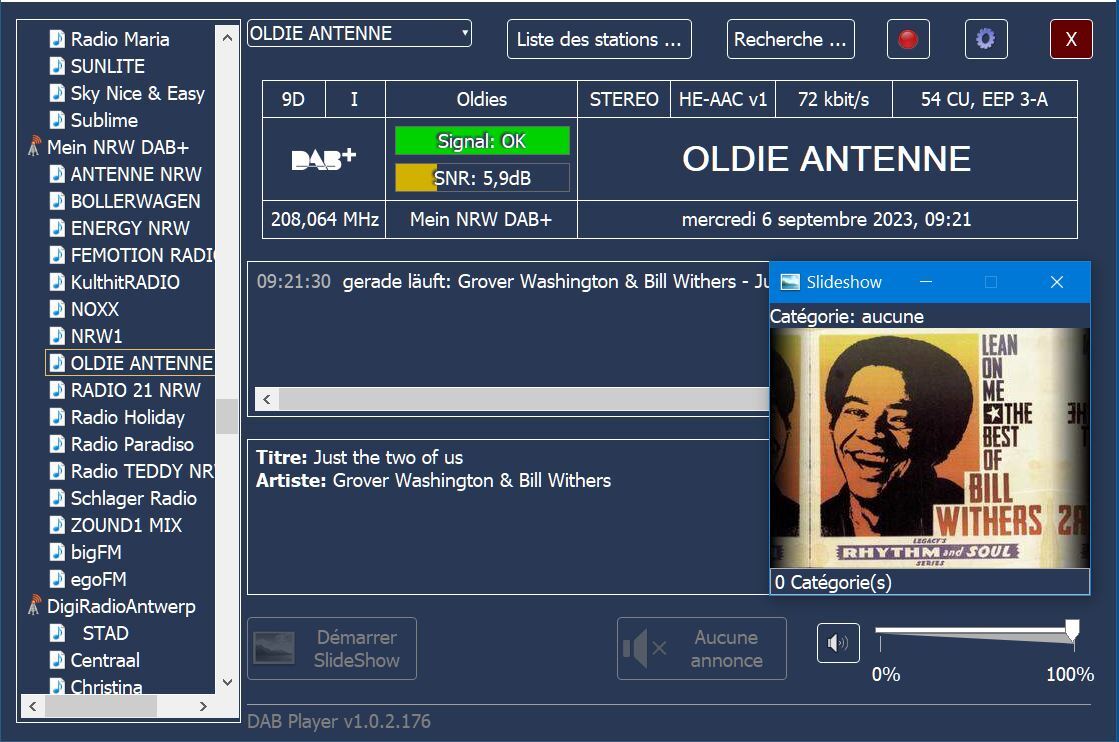The height and width of the screenshot is (742, 1119).
Task: Click the note icon beside egoFM
Action: (x=57, y=579)
